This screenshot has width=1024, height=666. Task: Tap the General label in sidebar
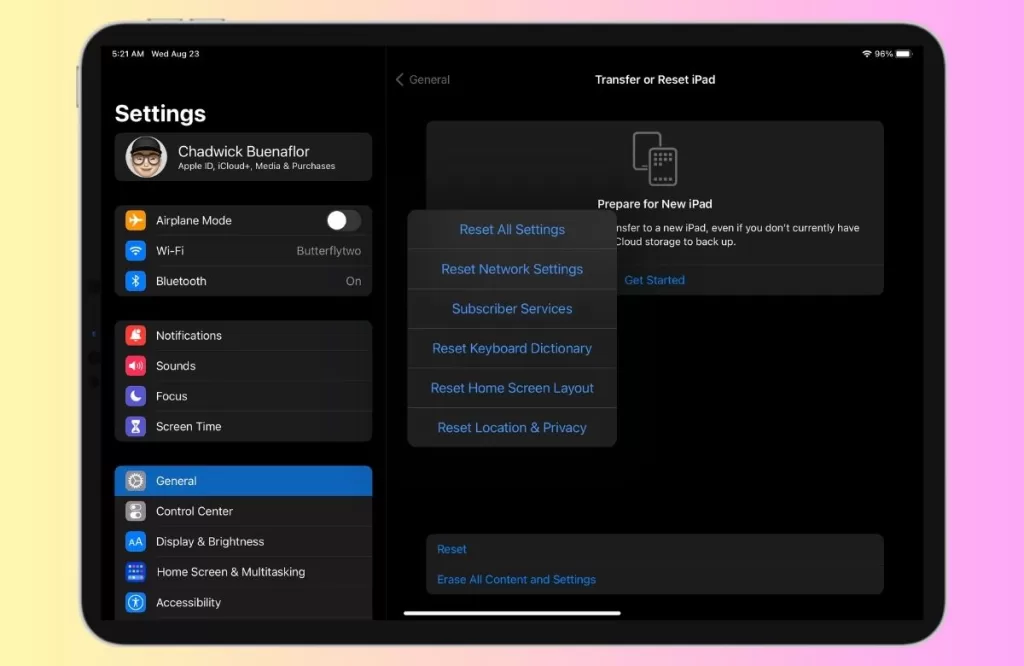tap(176, 481)
